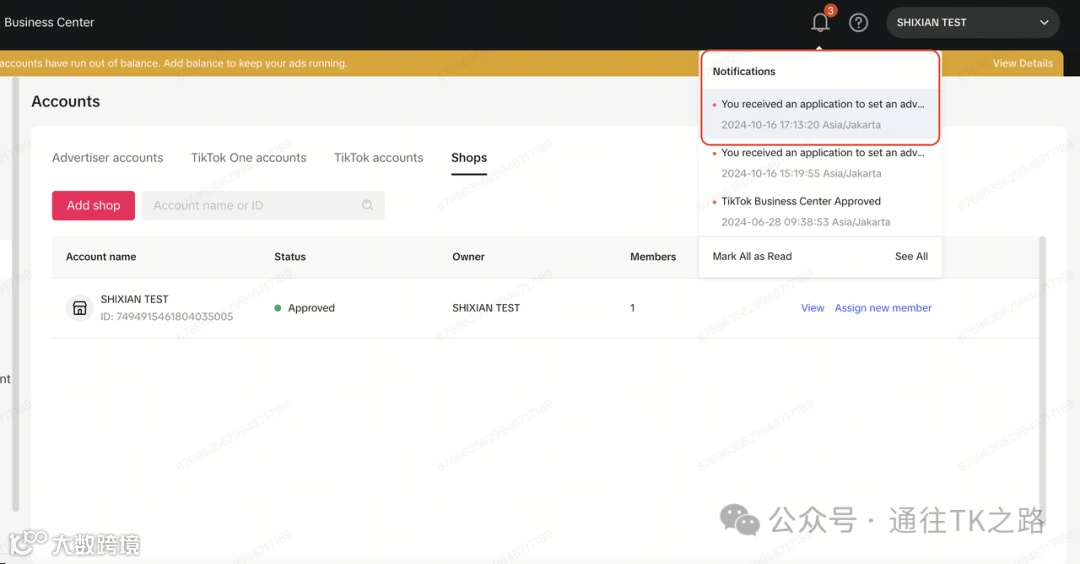Click the Accounts page heading
1080x564 pixels.
[x=65, y=101]
